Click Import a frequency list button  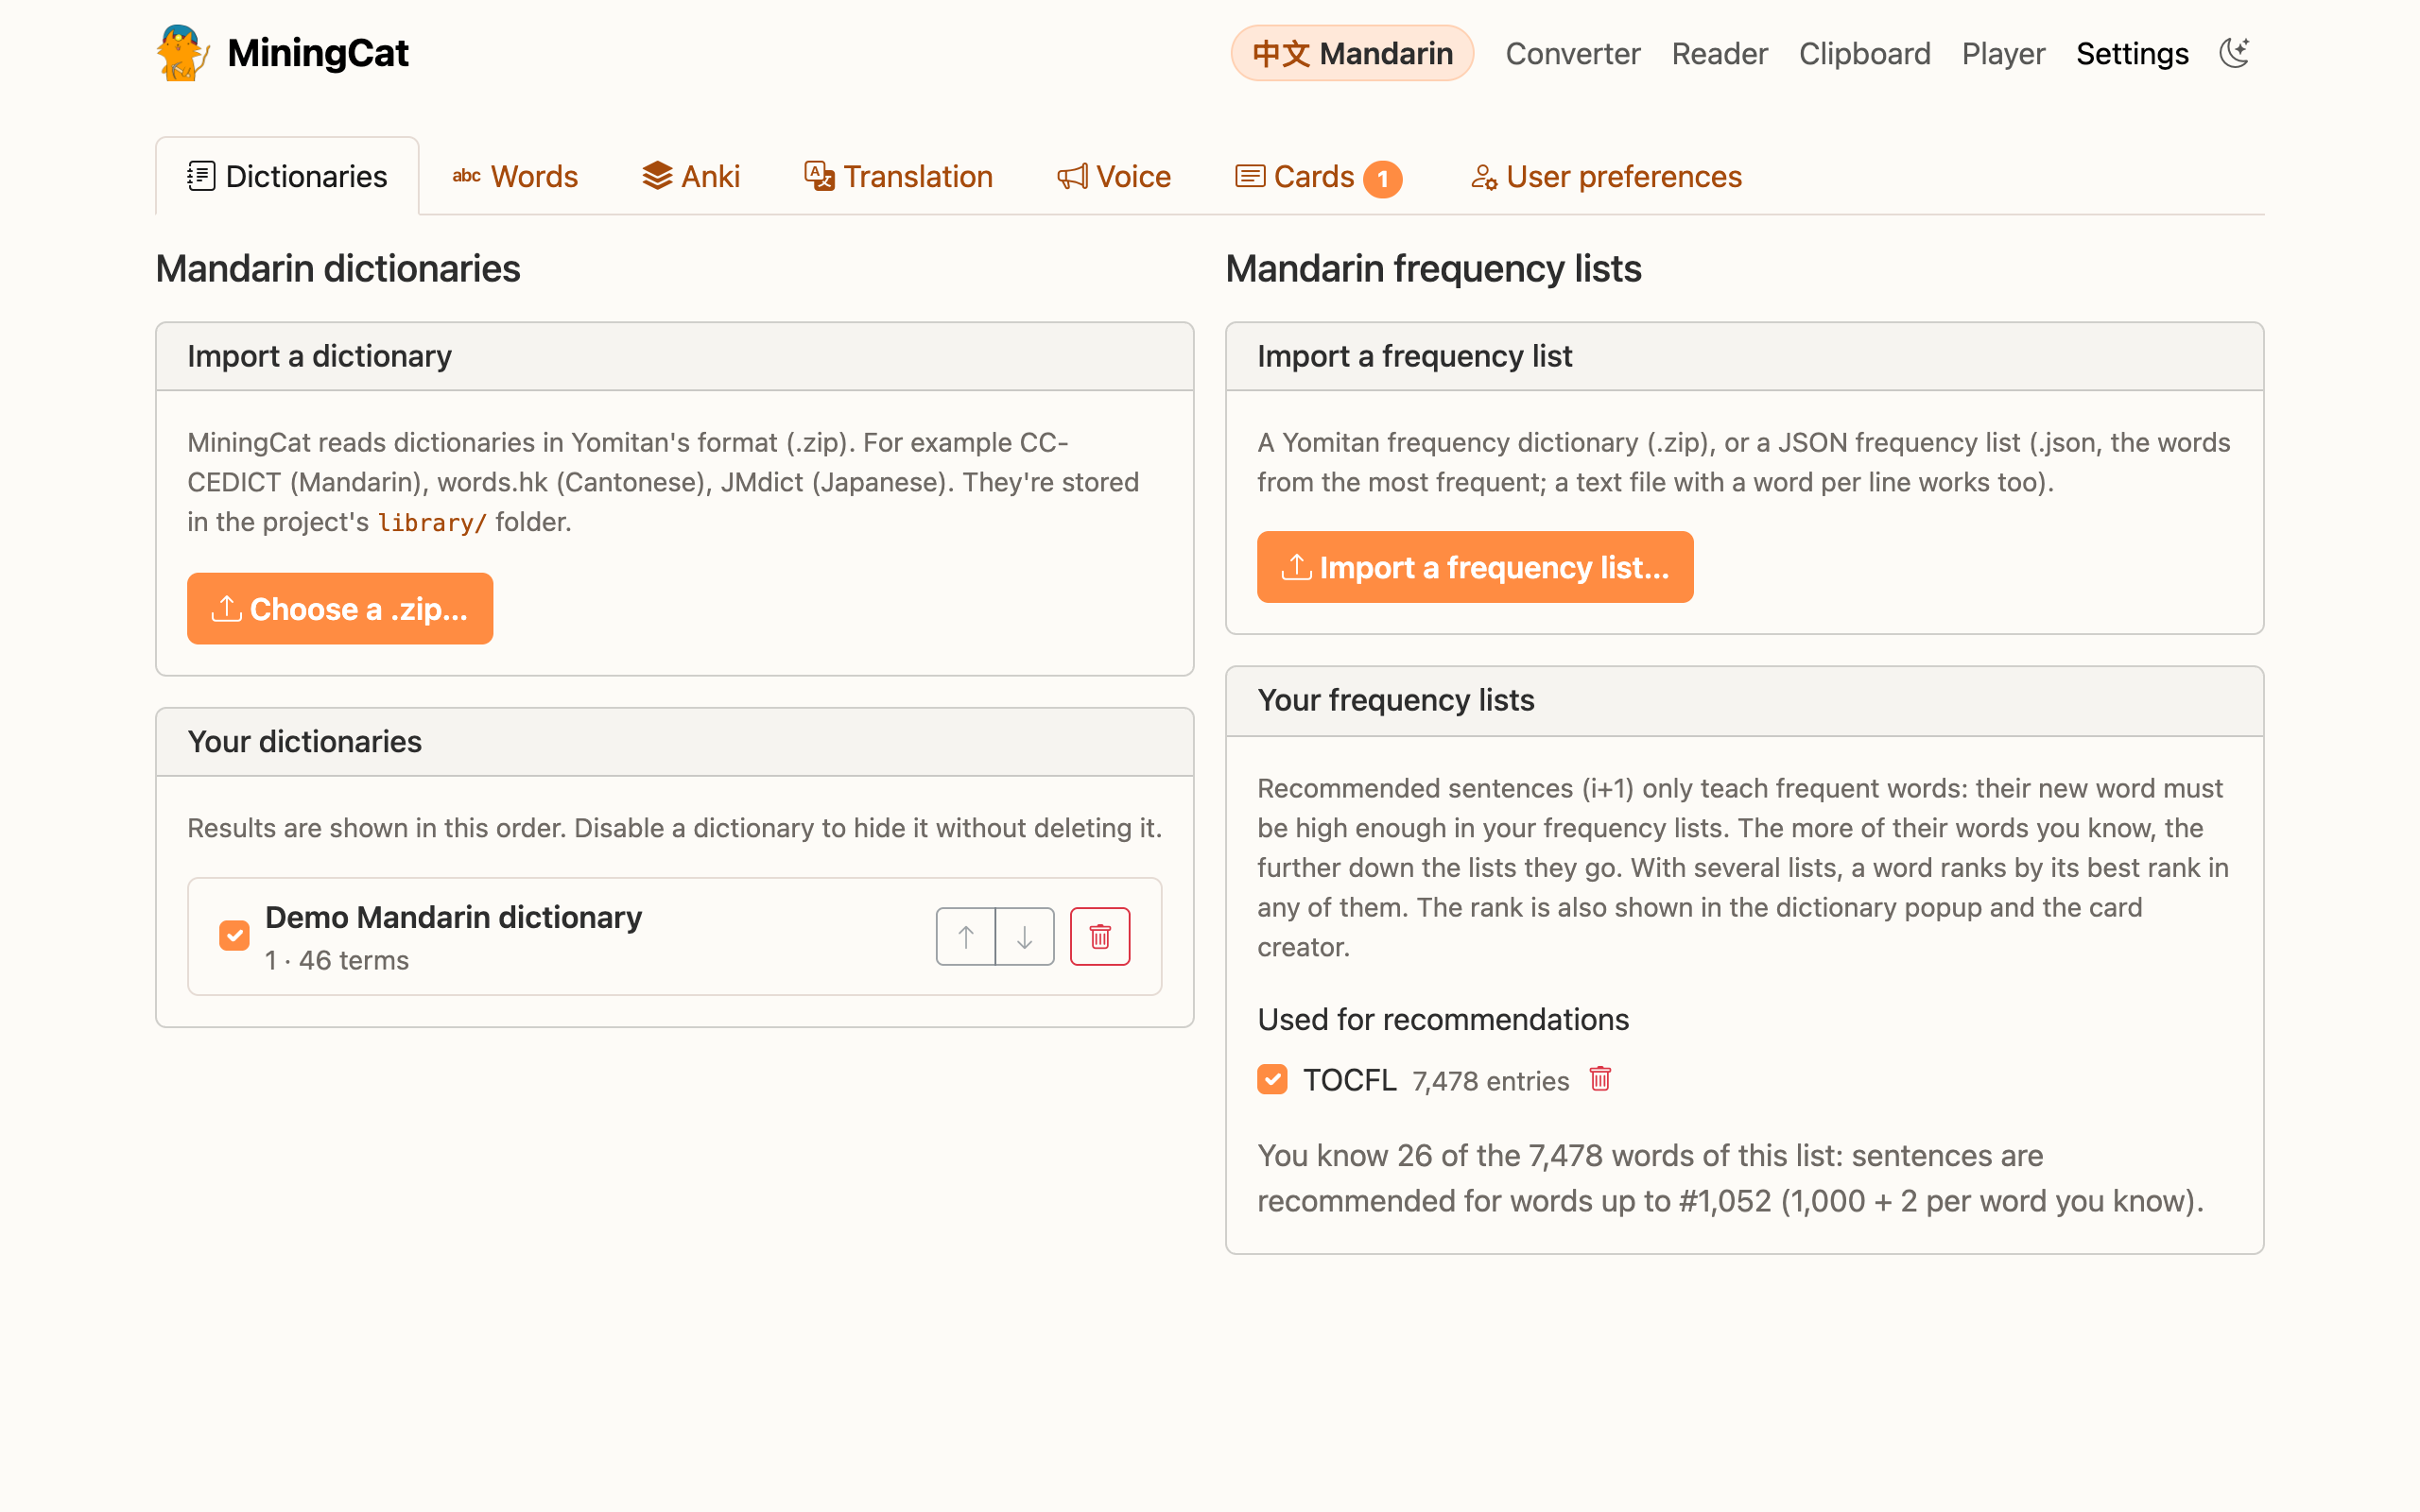coord(1475,567)
